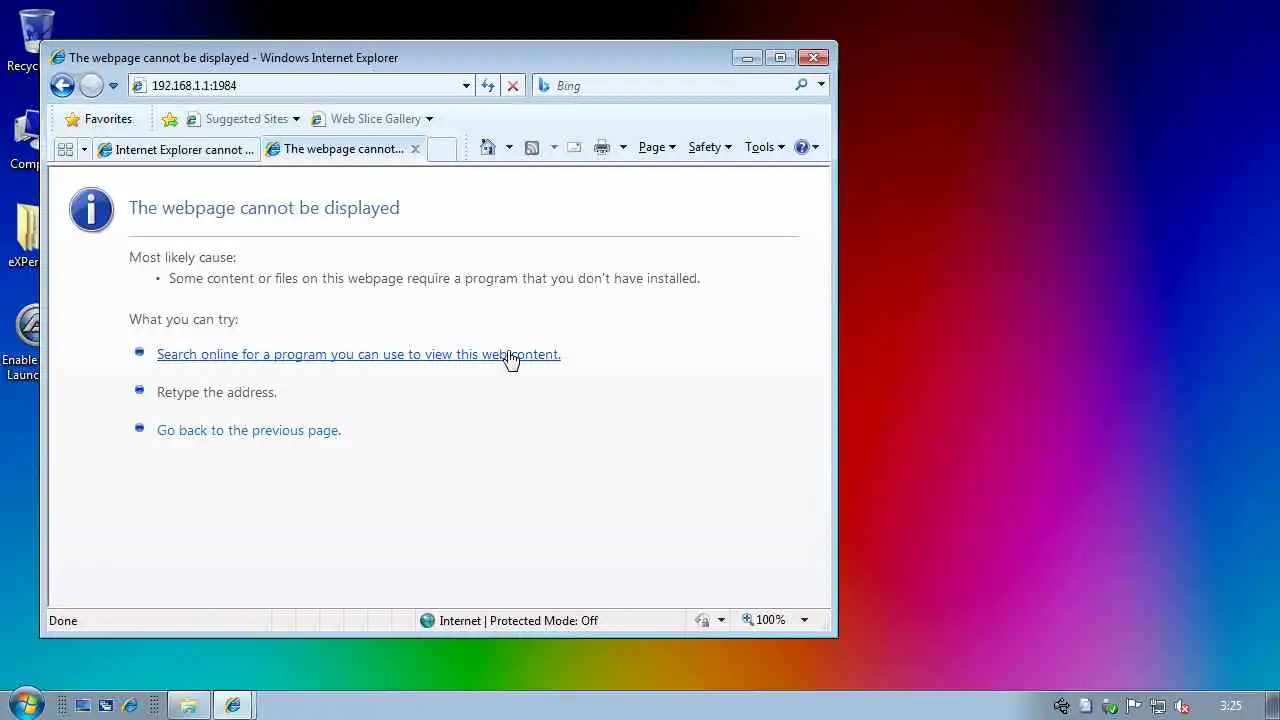This screenshot has height=720, width=1280.
Task: Open the Suggested Sites link
Action: click(x=243, y=119)
